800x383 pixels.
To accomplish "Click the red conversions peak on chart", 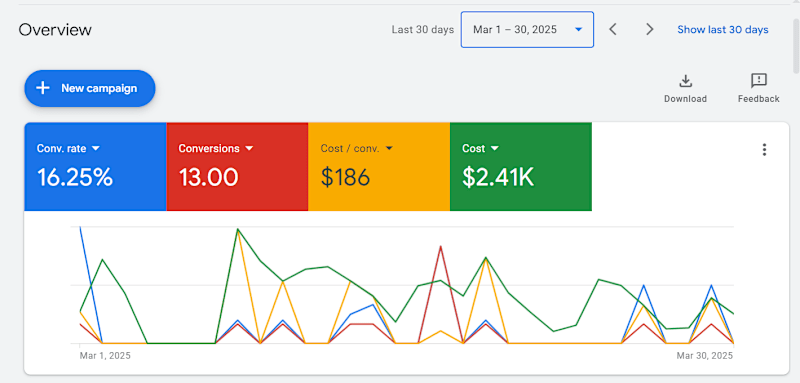I will (440, 247).
